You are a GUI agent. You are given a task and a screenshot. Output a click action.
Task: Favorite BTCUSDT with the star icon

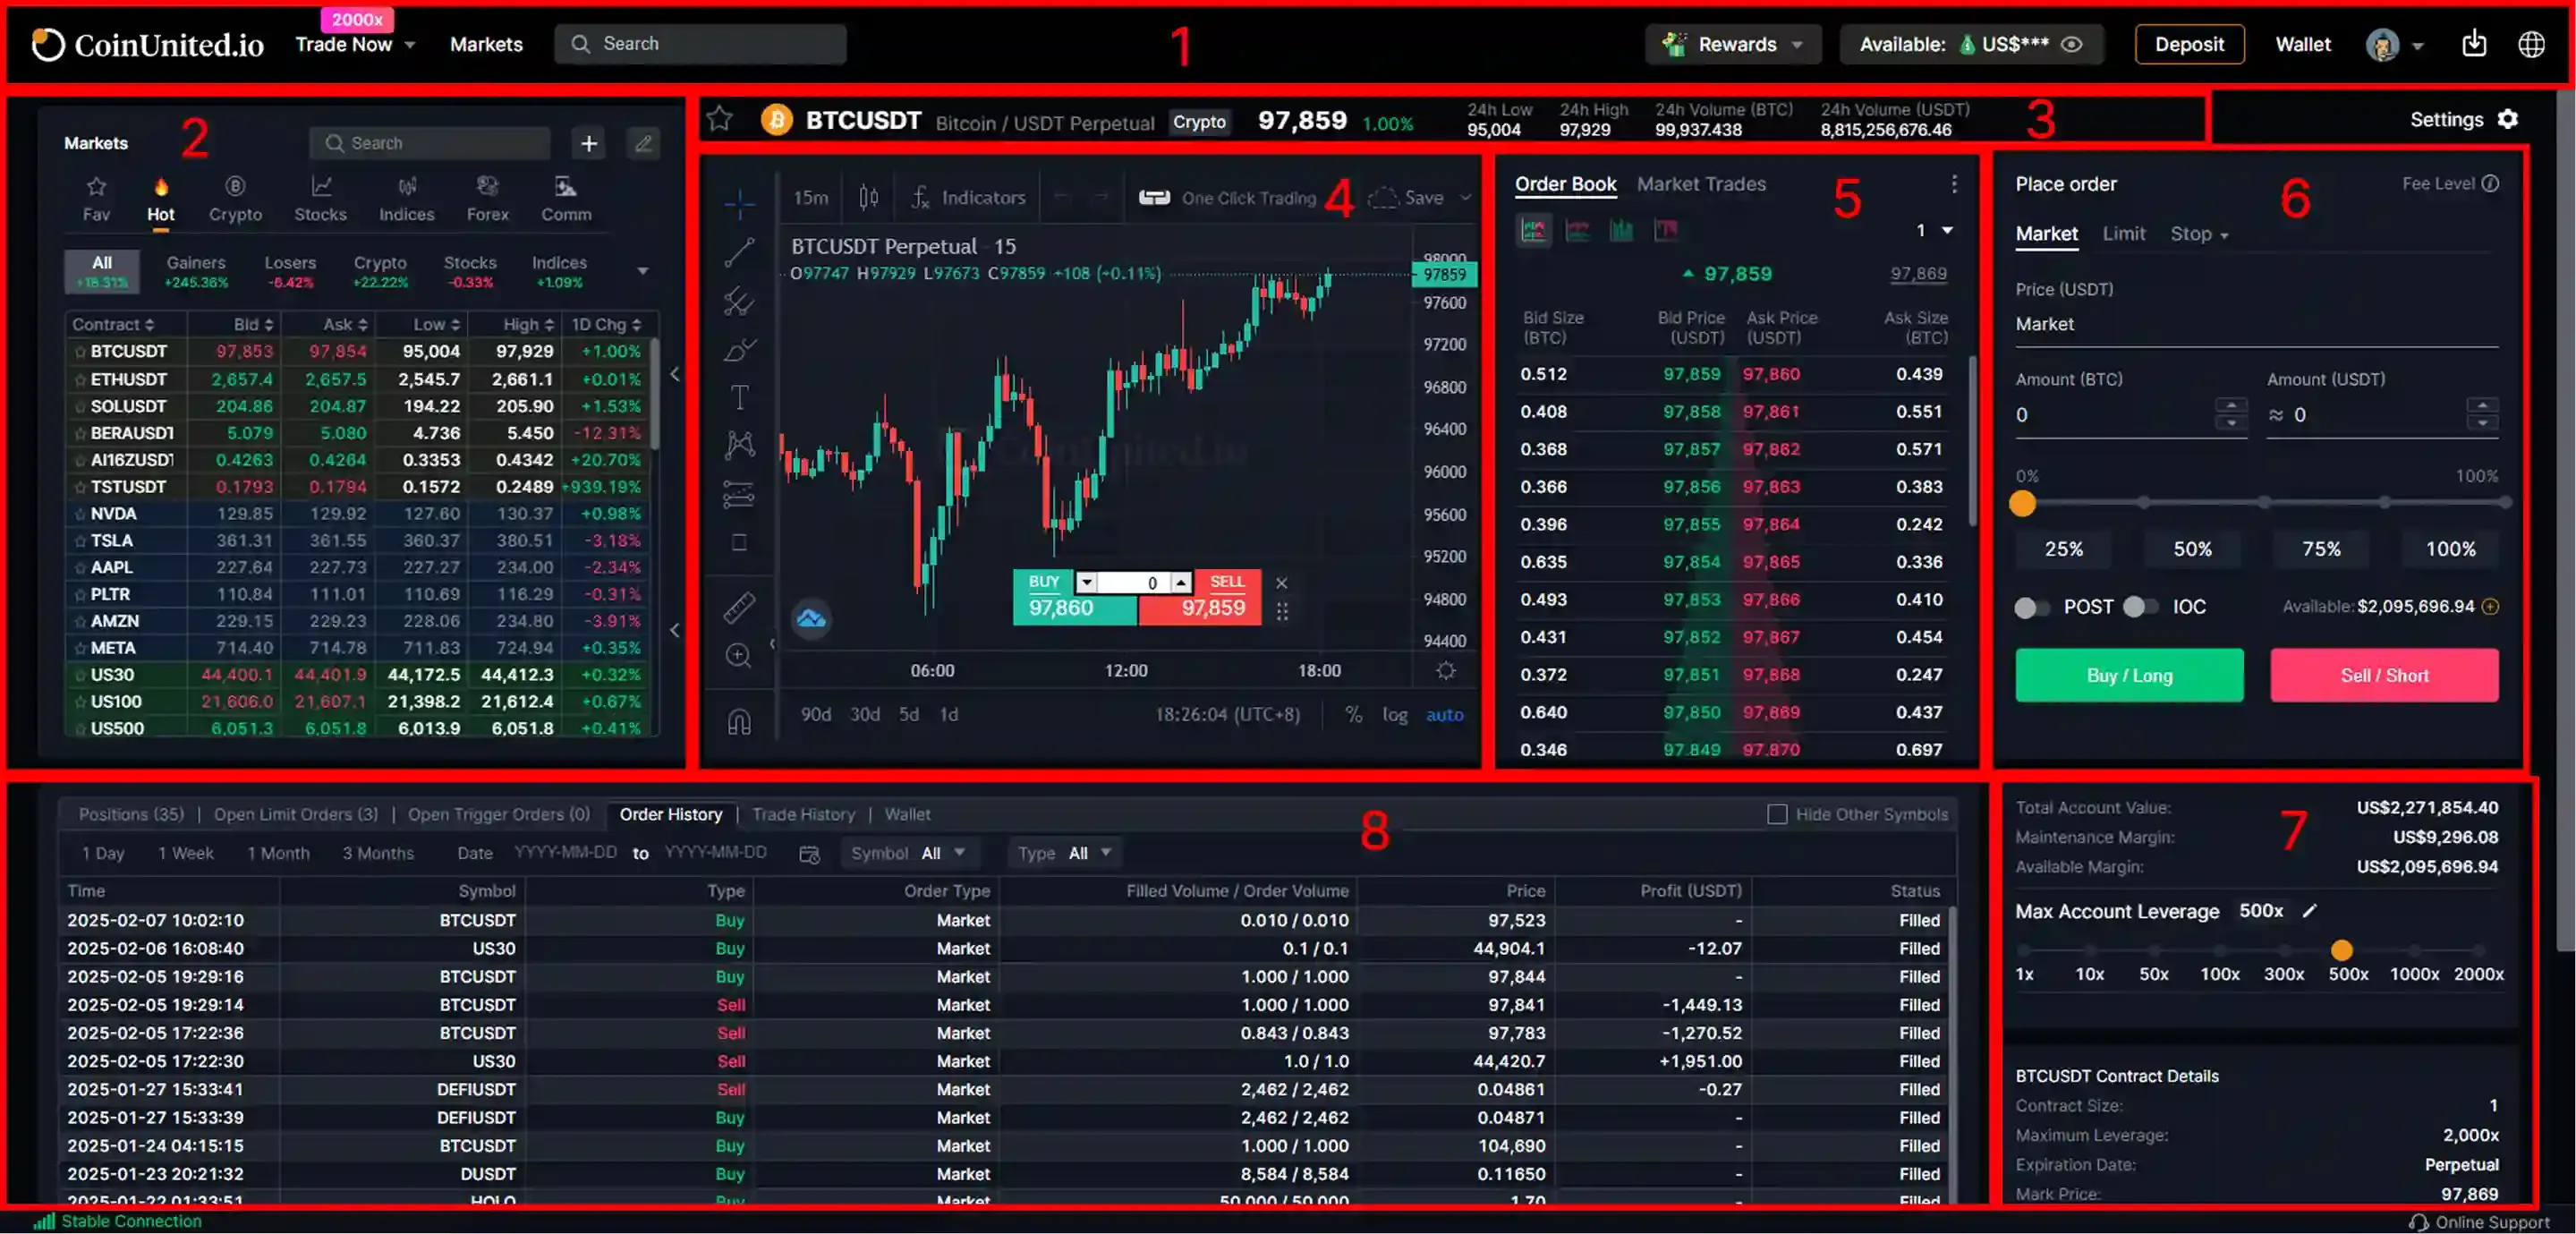point(719,120)
